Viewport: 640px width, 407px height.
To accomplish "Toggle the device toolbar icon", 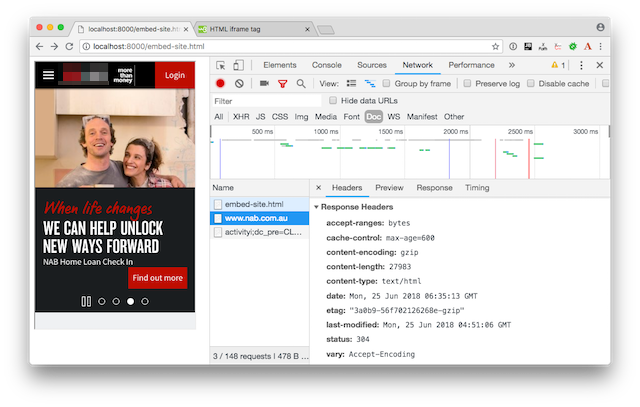I will pyautogui.click(x=238, y=65).
